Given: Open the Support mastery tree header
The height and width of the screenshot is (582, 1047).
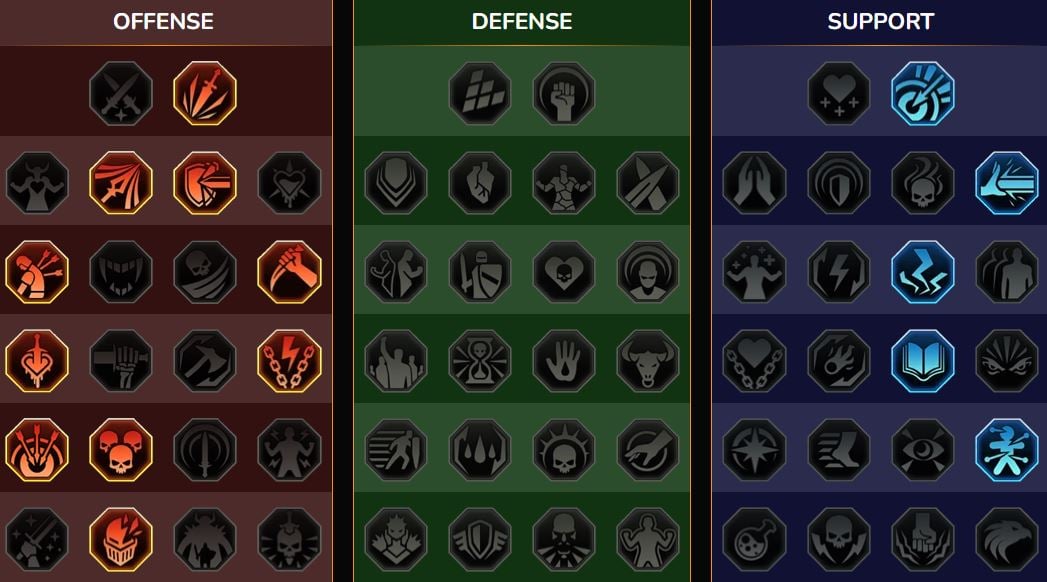Looking at the screenshot, I should click(x=880, y=21).
